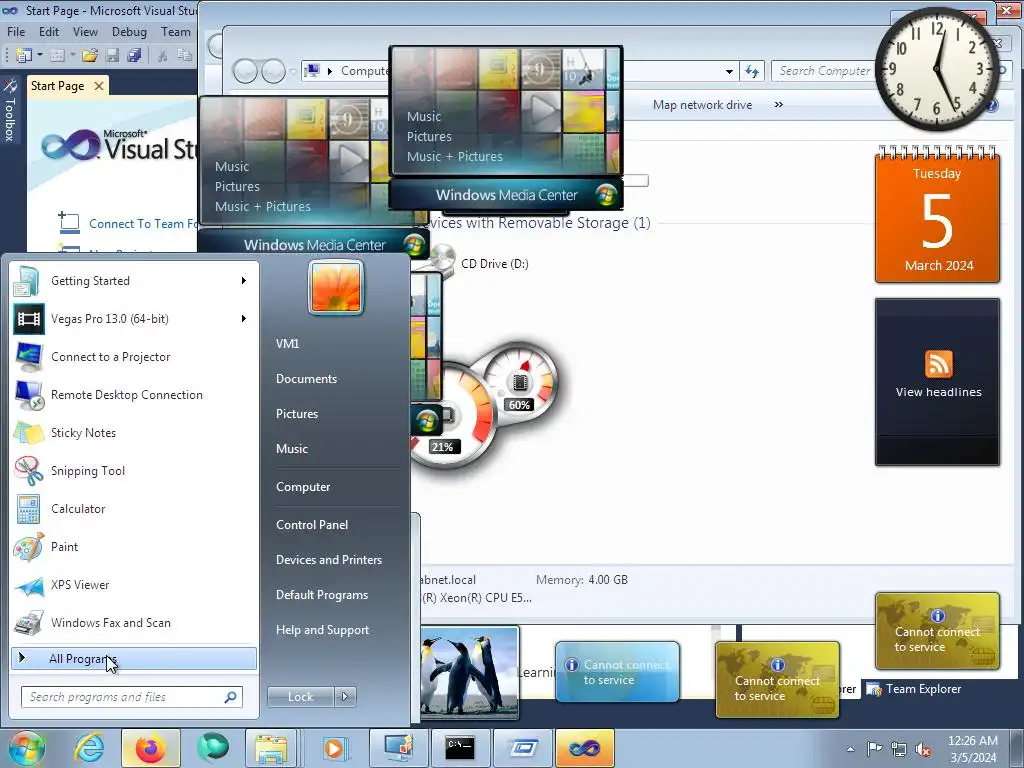This screenshot has width=1024, height=768.
Task: Click Connect To Team Foundation link
Action: point(142,223)
